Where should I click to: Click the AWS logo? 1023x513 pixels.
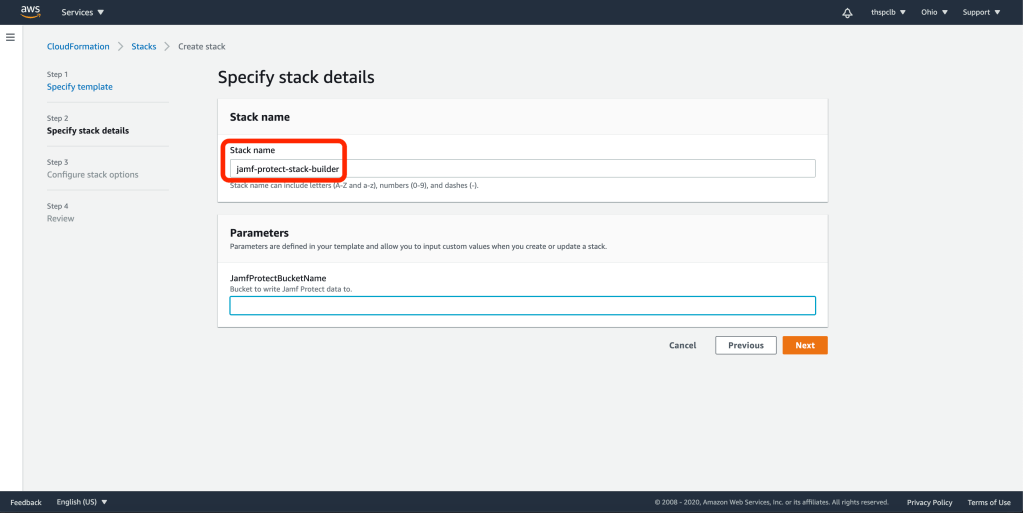click(30, 12)
